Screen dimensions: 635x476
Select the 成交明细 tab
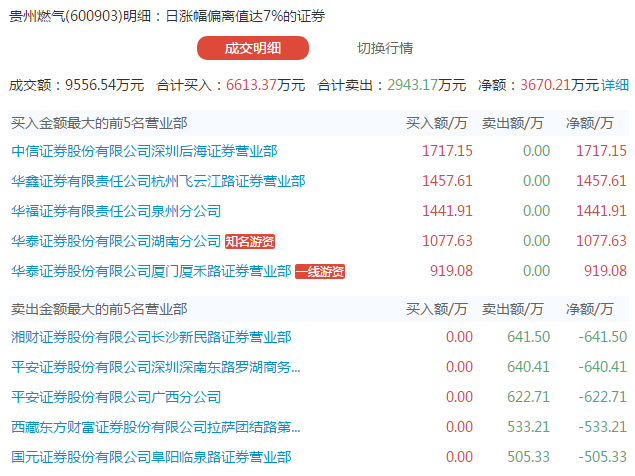[x=253, y=48]
